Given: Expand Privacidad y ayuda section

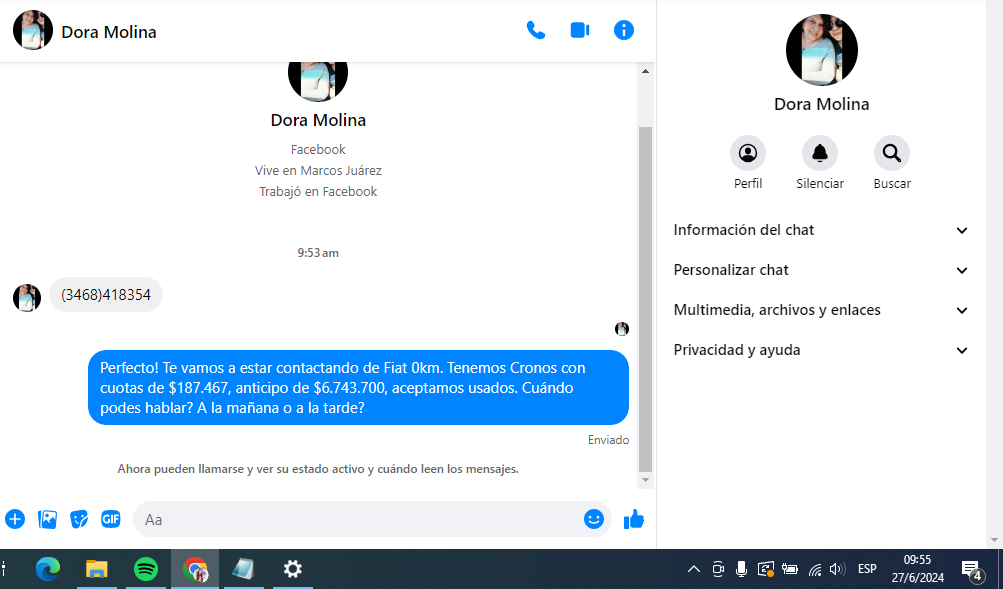Looking at the screenshot, I should 821,350.
